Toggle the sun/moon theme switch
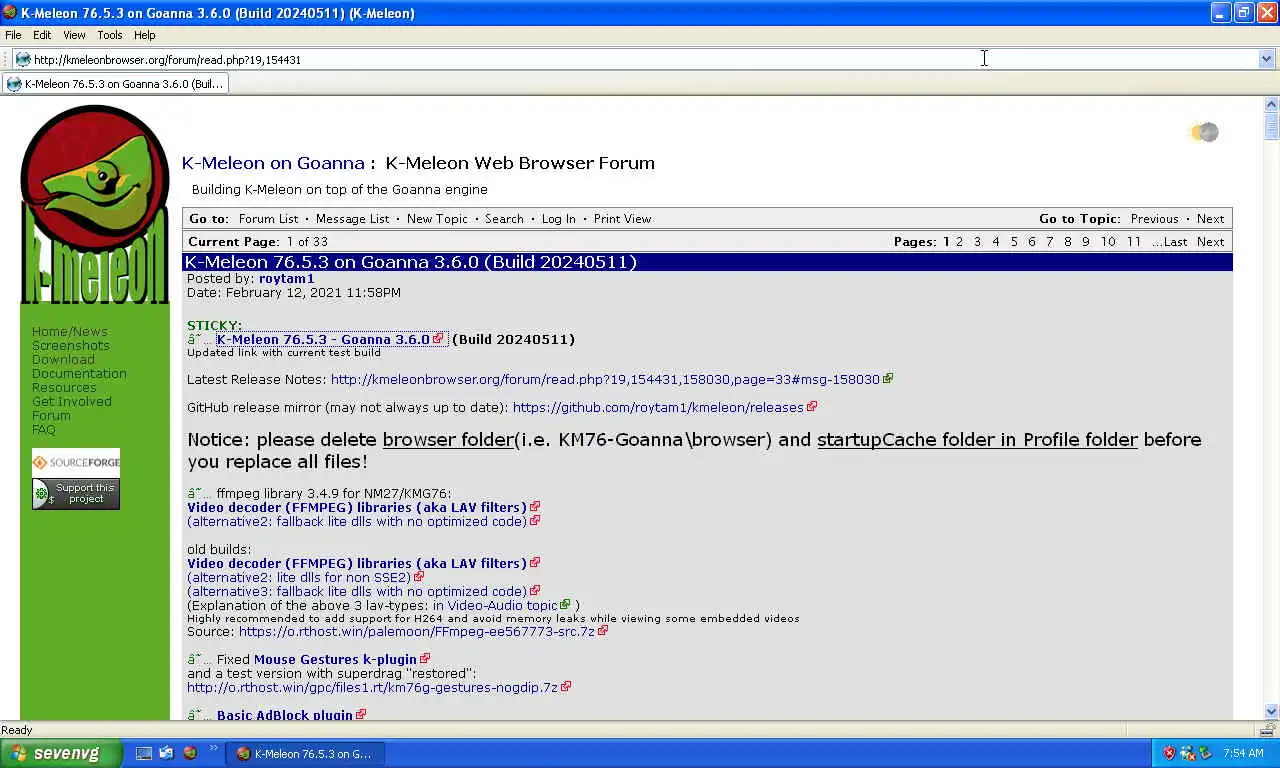Screen dimensions: 1280x768 (x=1204, y=132)
